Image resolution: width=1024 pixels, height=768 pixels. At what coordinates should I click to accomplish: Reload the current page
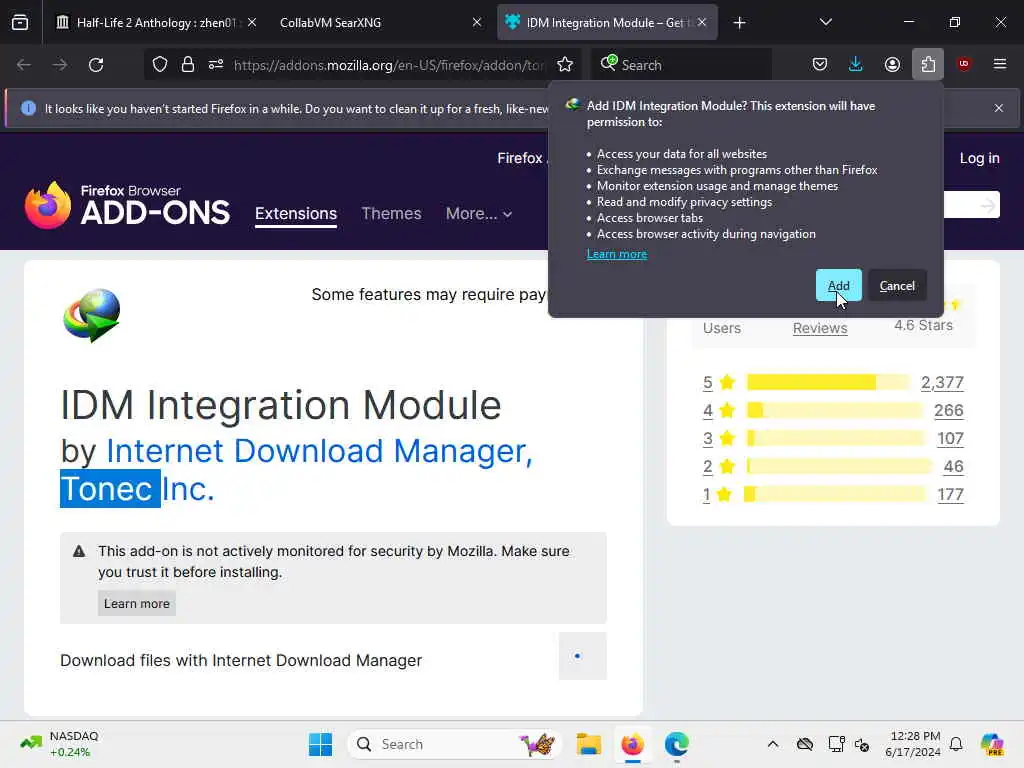pyautogui.click(x=96, y=65)
